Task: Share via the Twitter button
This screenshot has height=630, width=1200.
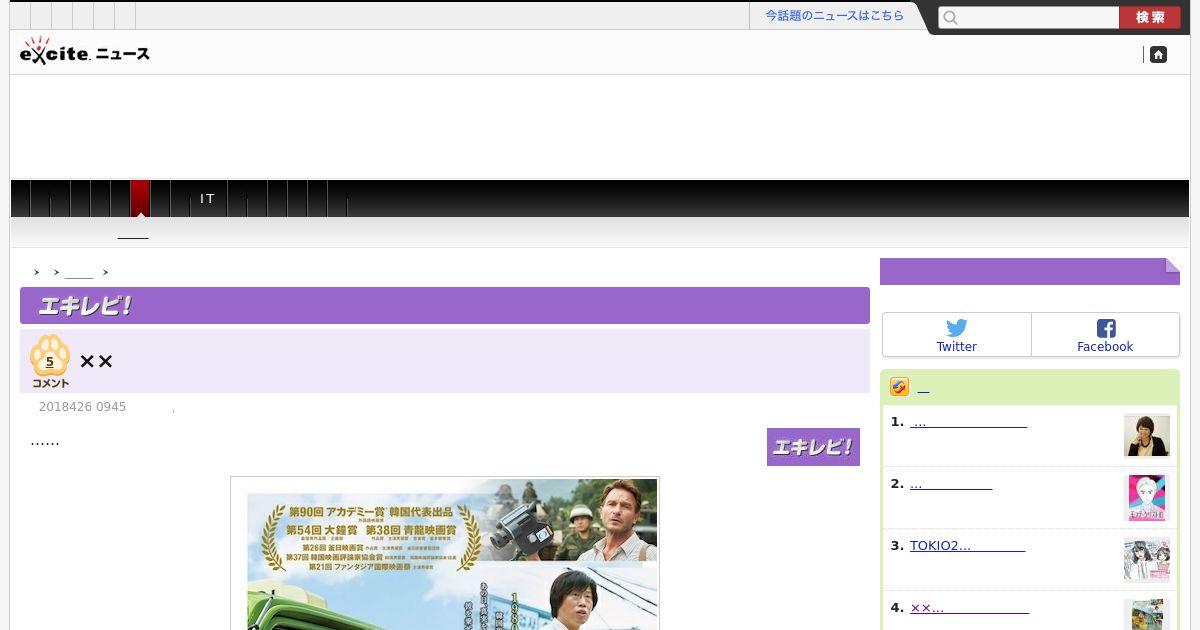Action: [x=957, y=335]
